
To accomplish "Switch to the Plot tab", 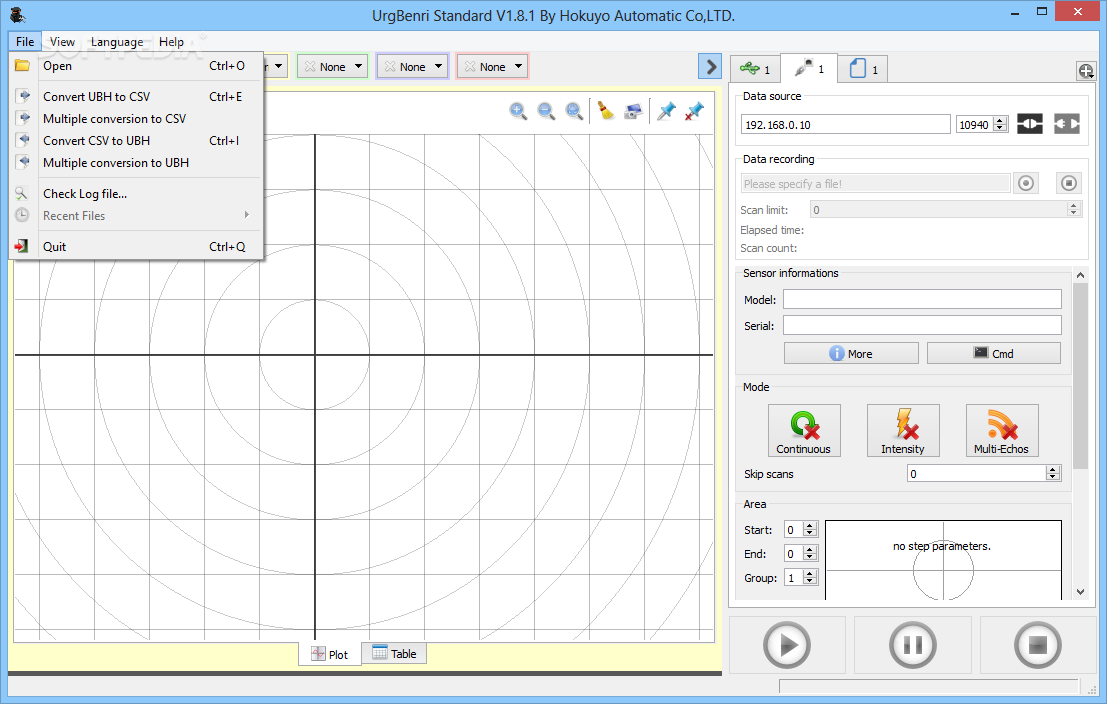I will click(x=330, y=655).
